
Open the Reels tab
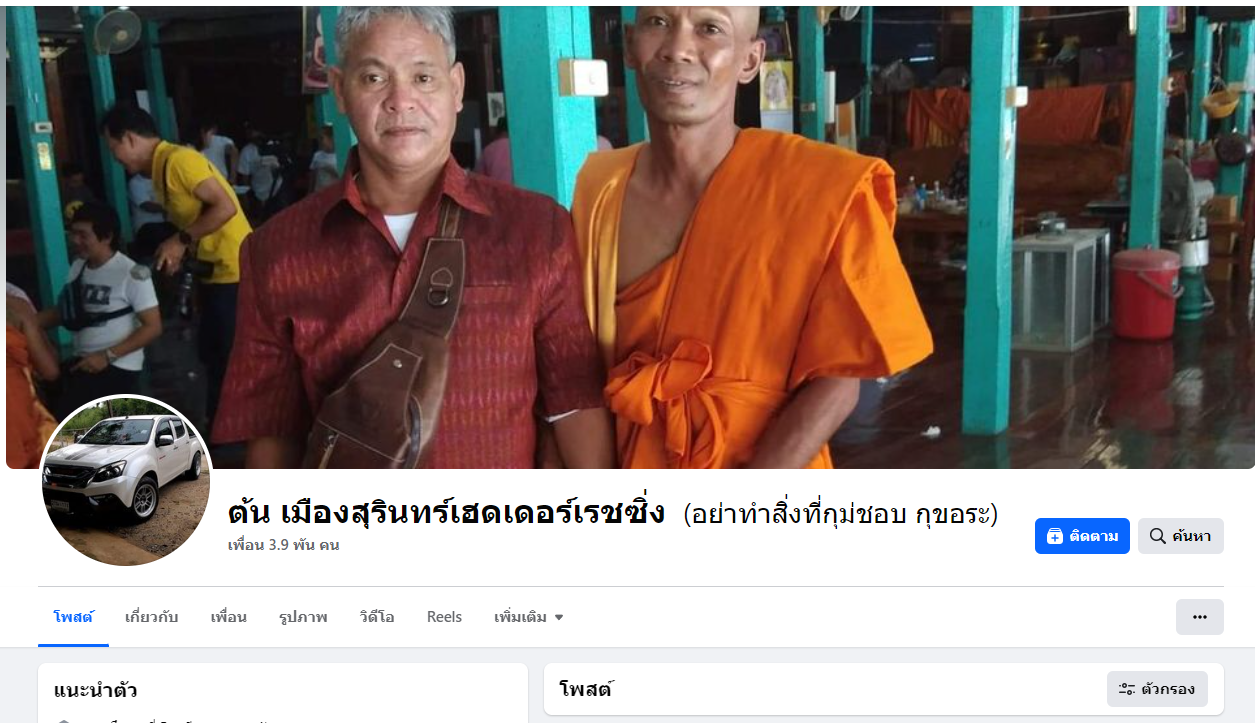click(x=444, y=617)
